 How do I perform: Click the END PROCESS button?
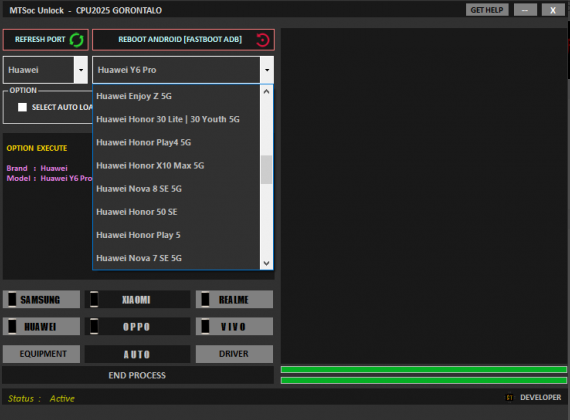pyautogui.click(x=138, y=375)
